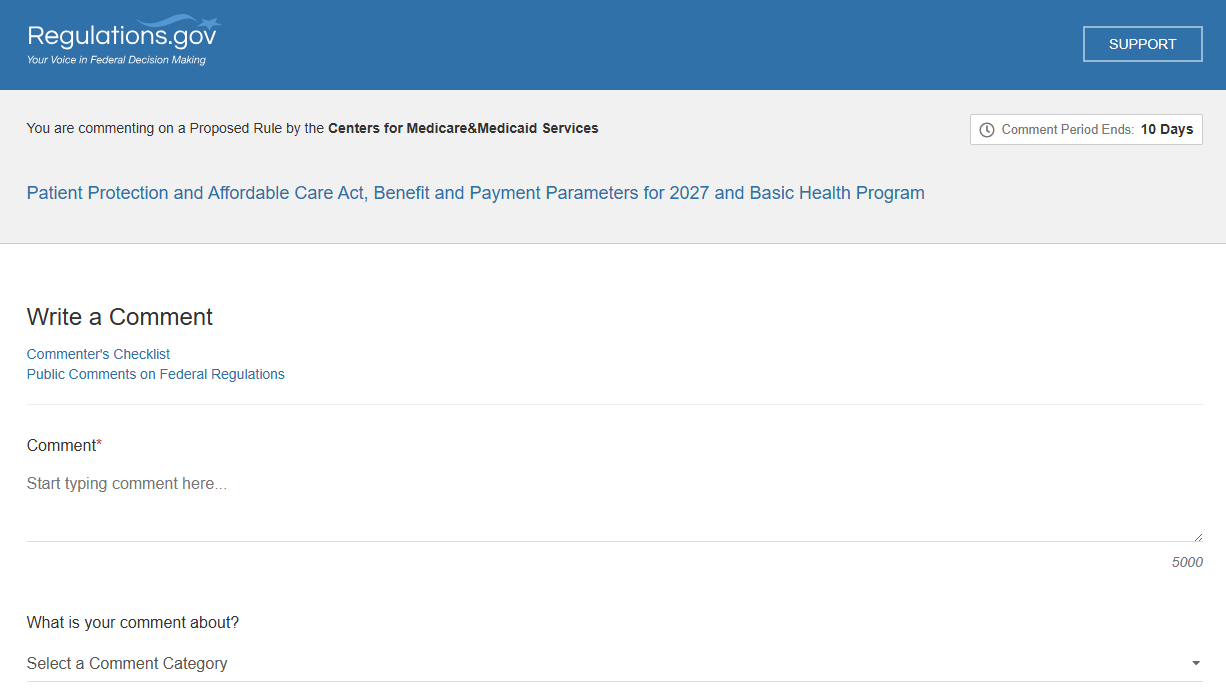
Task: Open the Public Comments on Federal Regulations link
Action: 155,374
